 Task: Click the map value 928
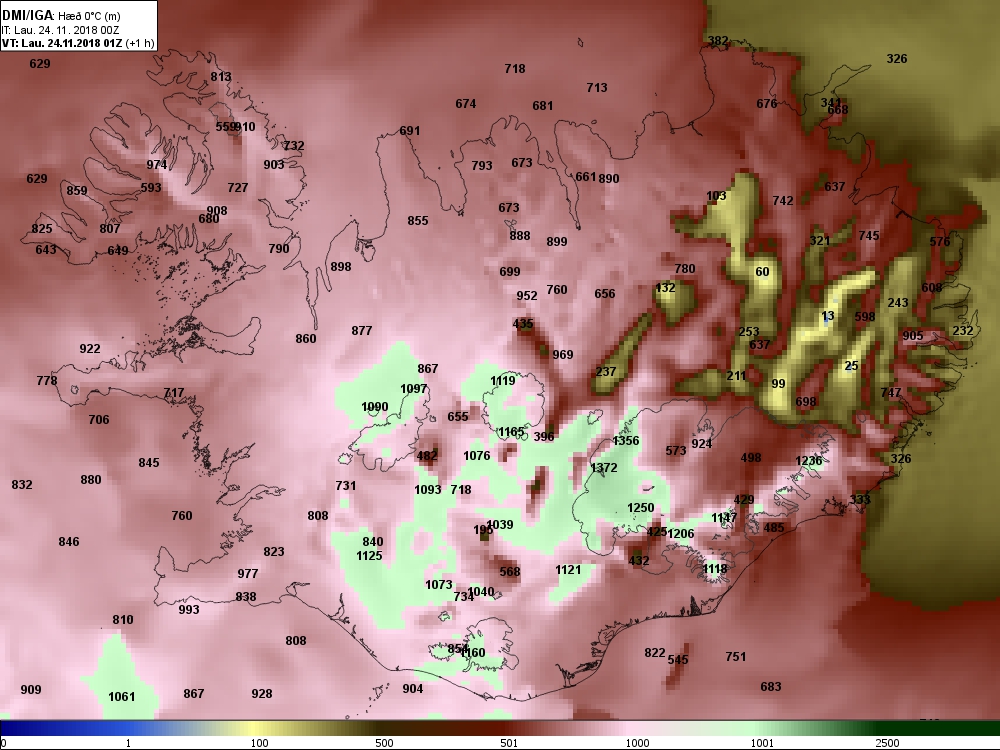262,694
